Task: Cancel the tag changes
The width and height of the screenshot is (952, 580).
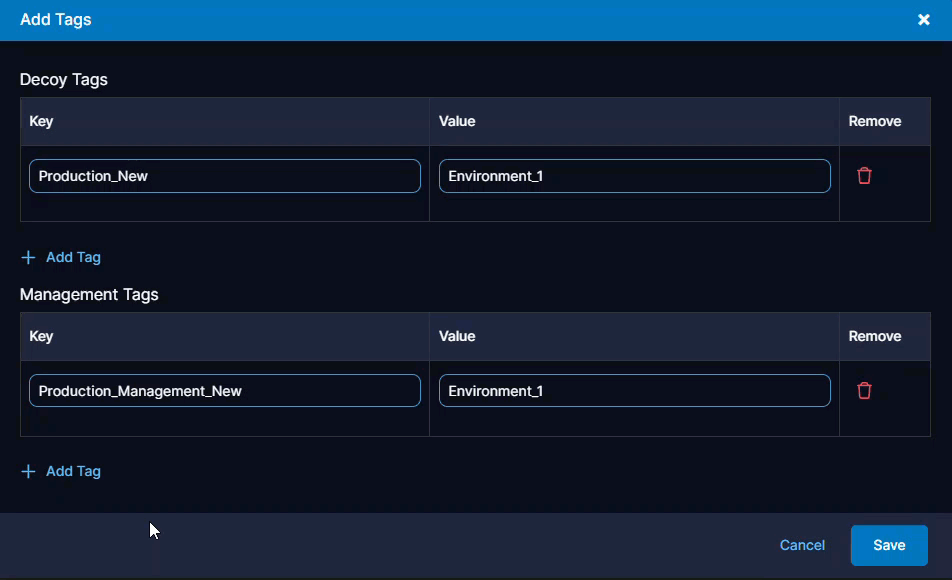Action: point(802,545)
